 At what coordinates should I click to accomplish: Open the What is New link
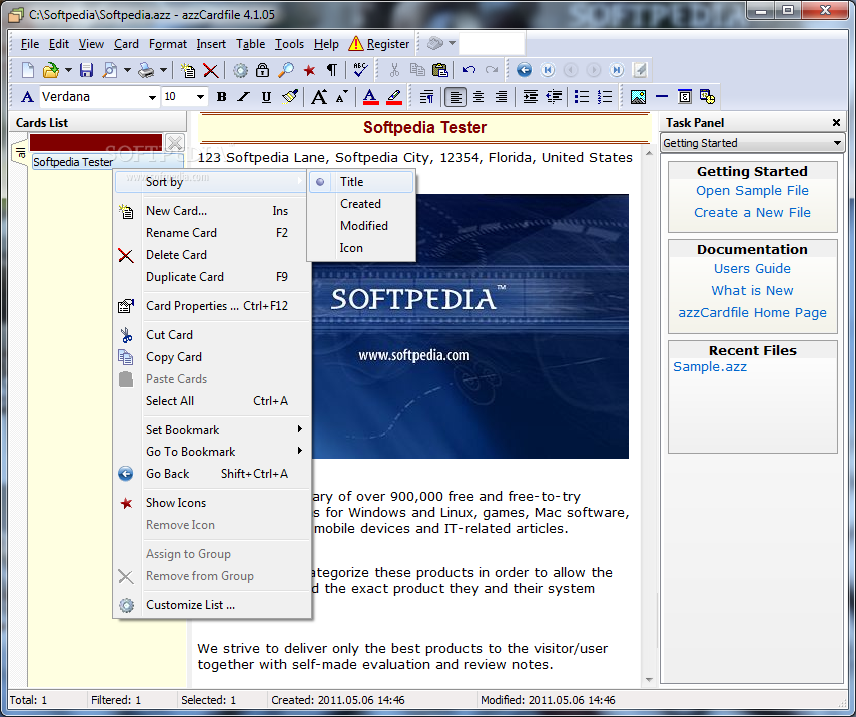pos(752,291)
